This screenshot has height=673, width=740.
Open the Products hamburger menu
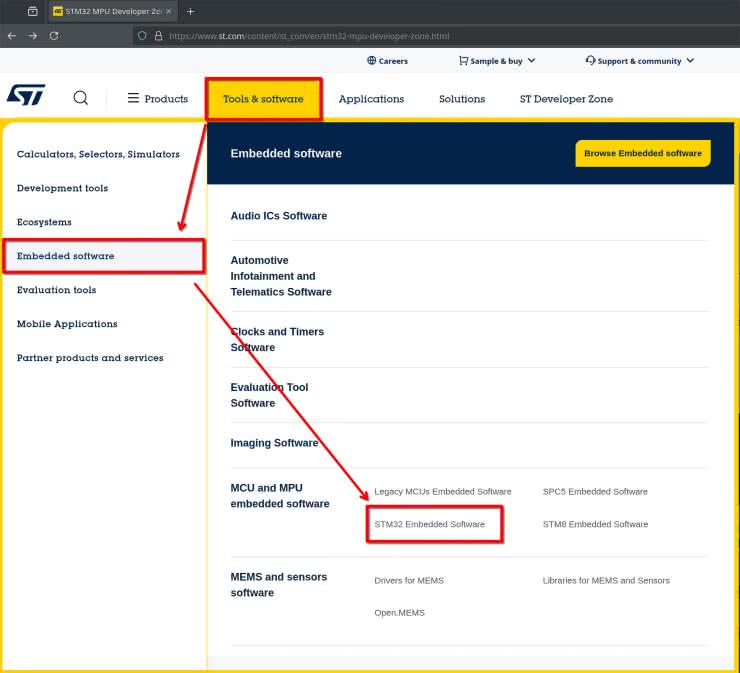158,99
